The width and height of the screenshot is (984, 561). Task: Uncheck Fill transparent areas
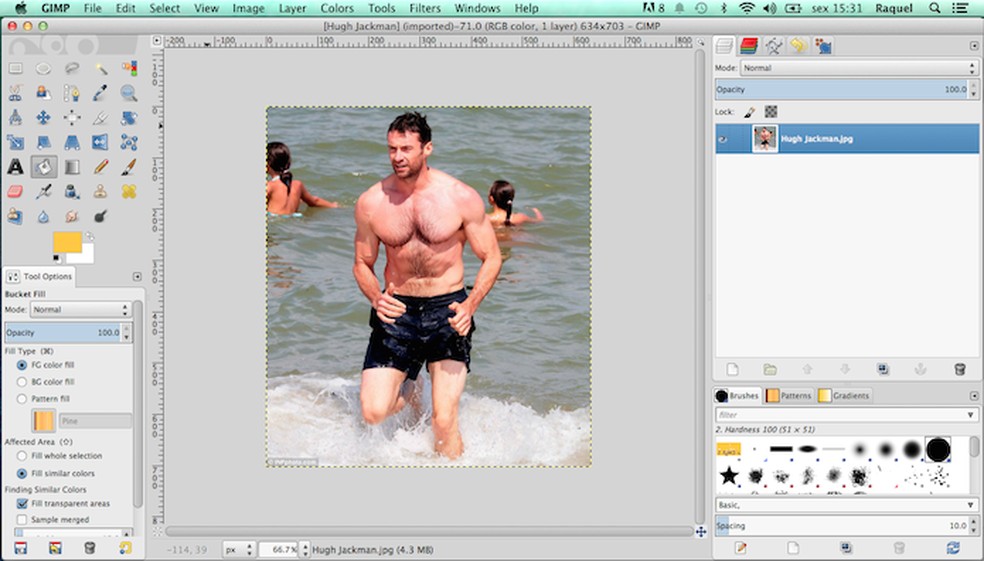tap(22, 504)
